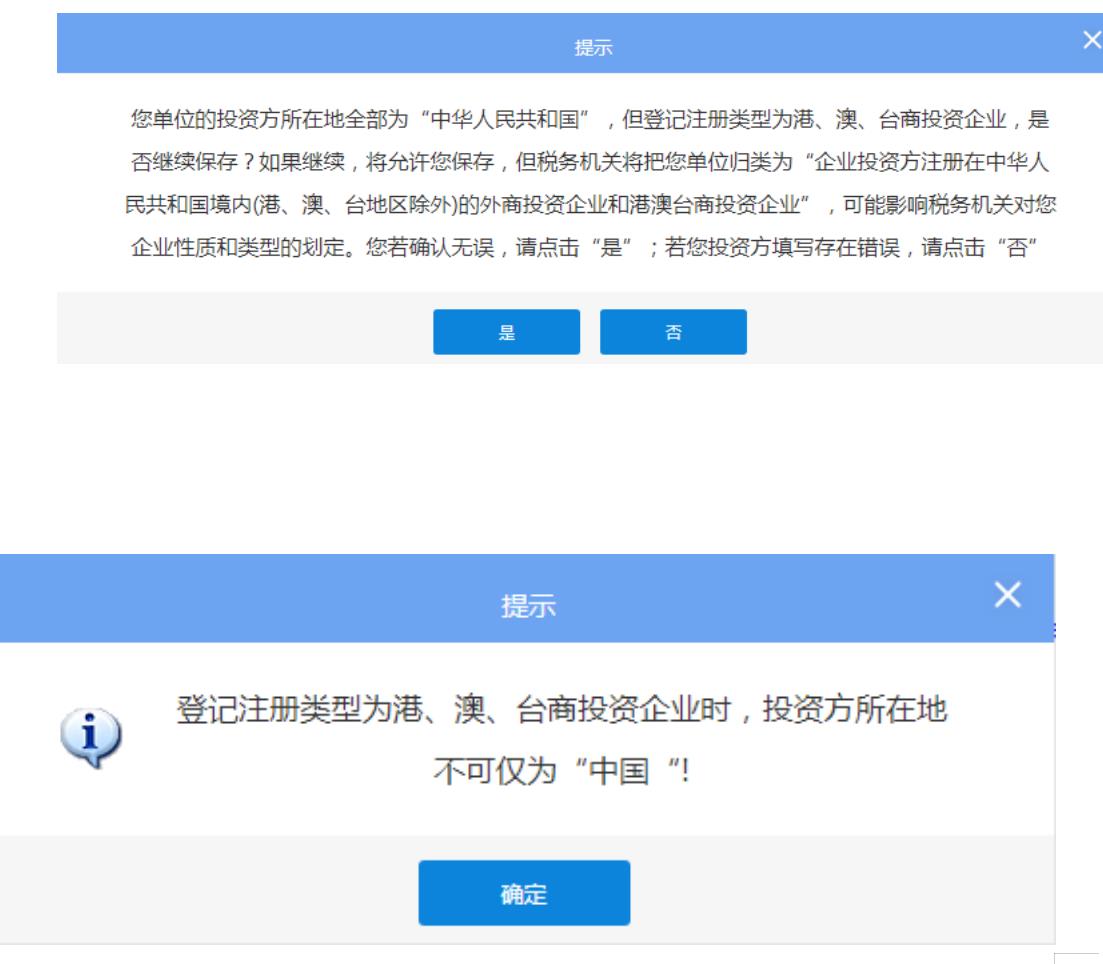Screen dimensions: 1103x964
Task: Click the line starting with 民共和国境内
Action: 590,205
